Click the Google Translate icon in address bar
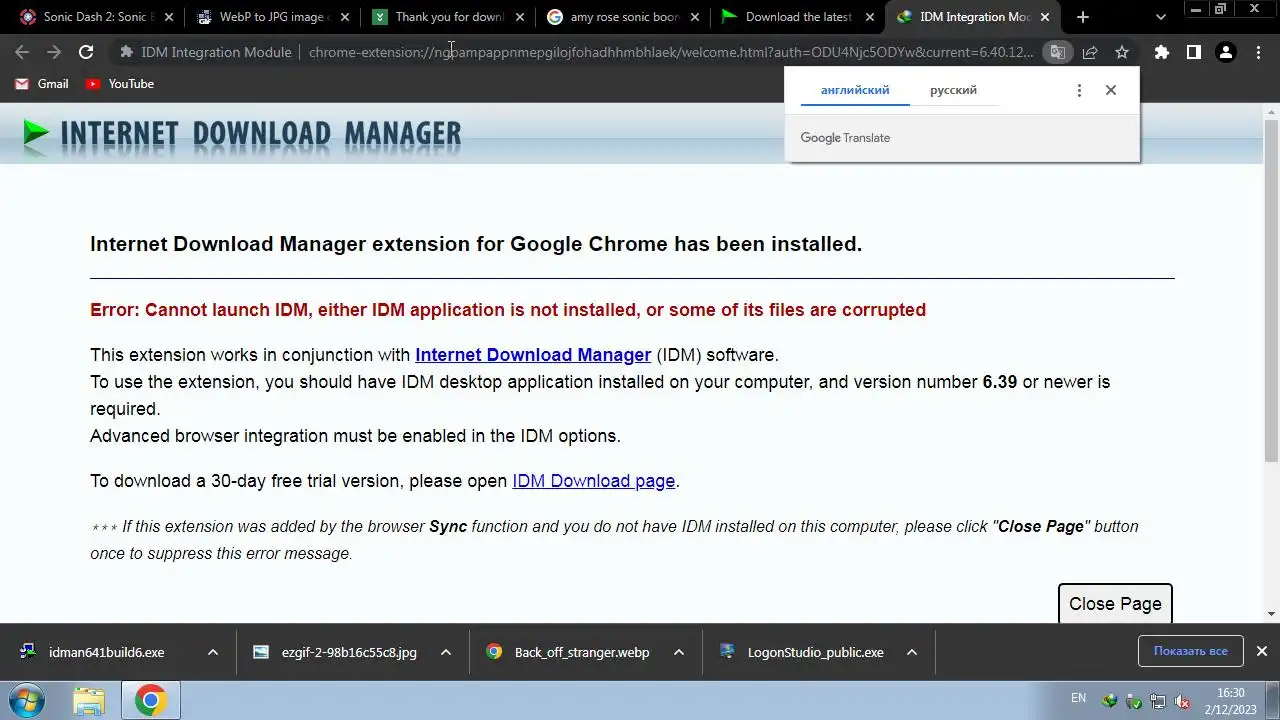 coord(1057,52)
